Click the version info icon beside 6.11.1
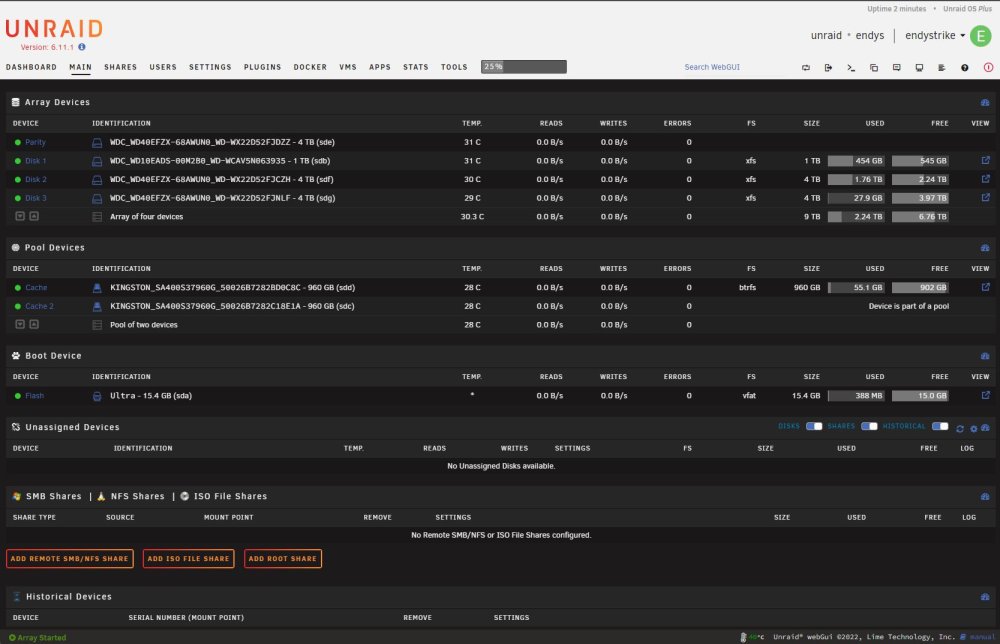Viewport: 1000px width, 644px height. point(82,47)
